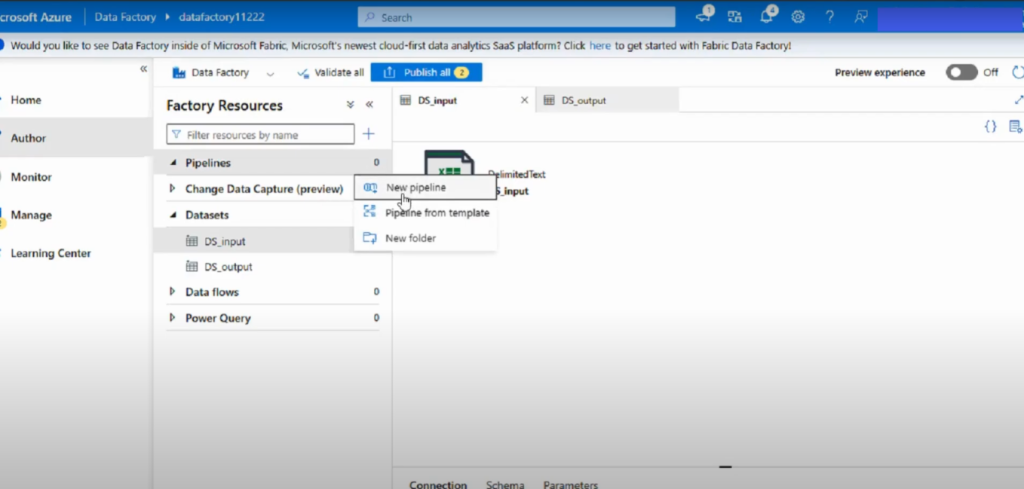Viewport: 1024px width, 489px height.
Task: Open the Data Factory dropdown chevron
Action: pyautogui.click(x=270, y=73)
